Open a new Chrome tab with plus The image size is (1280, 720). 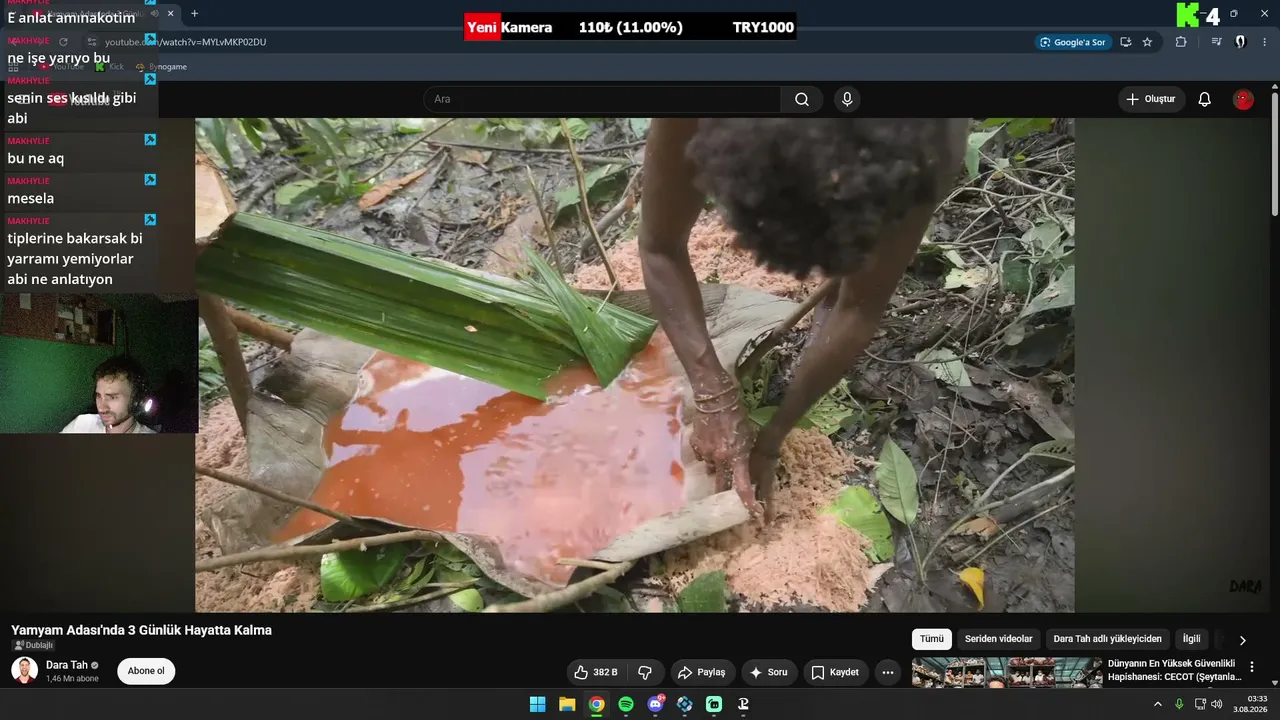coord(194,14)
